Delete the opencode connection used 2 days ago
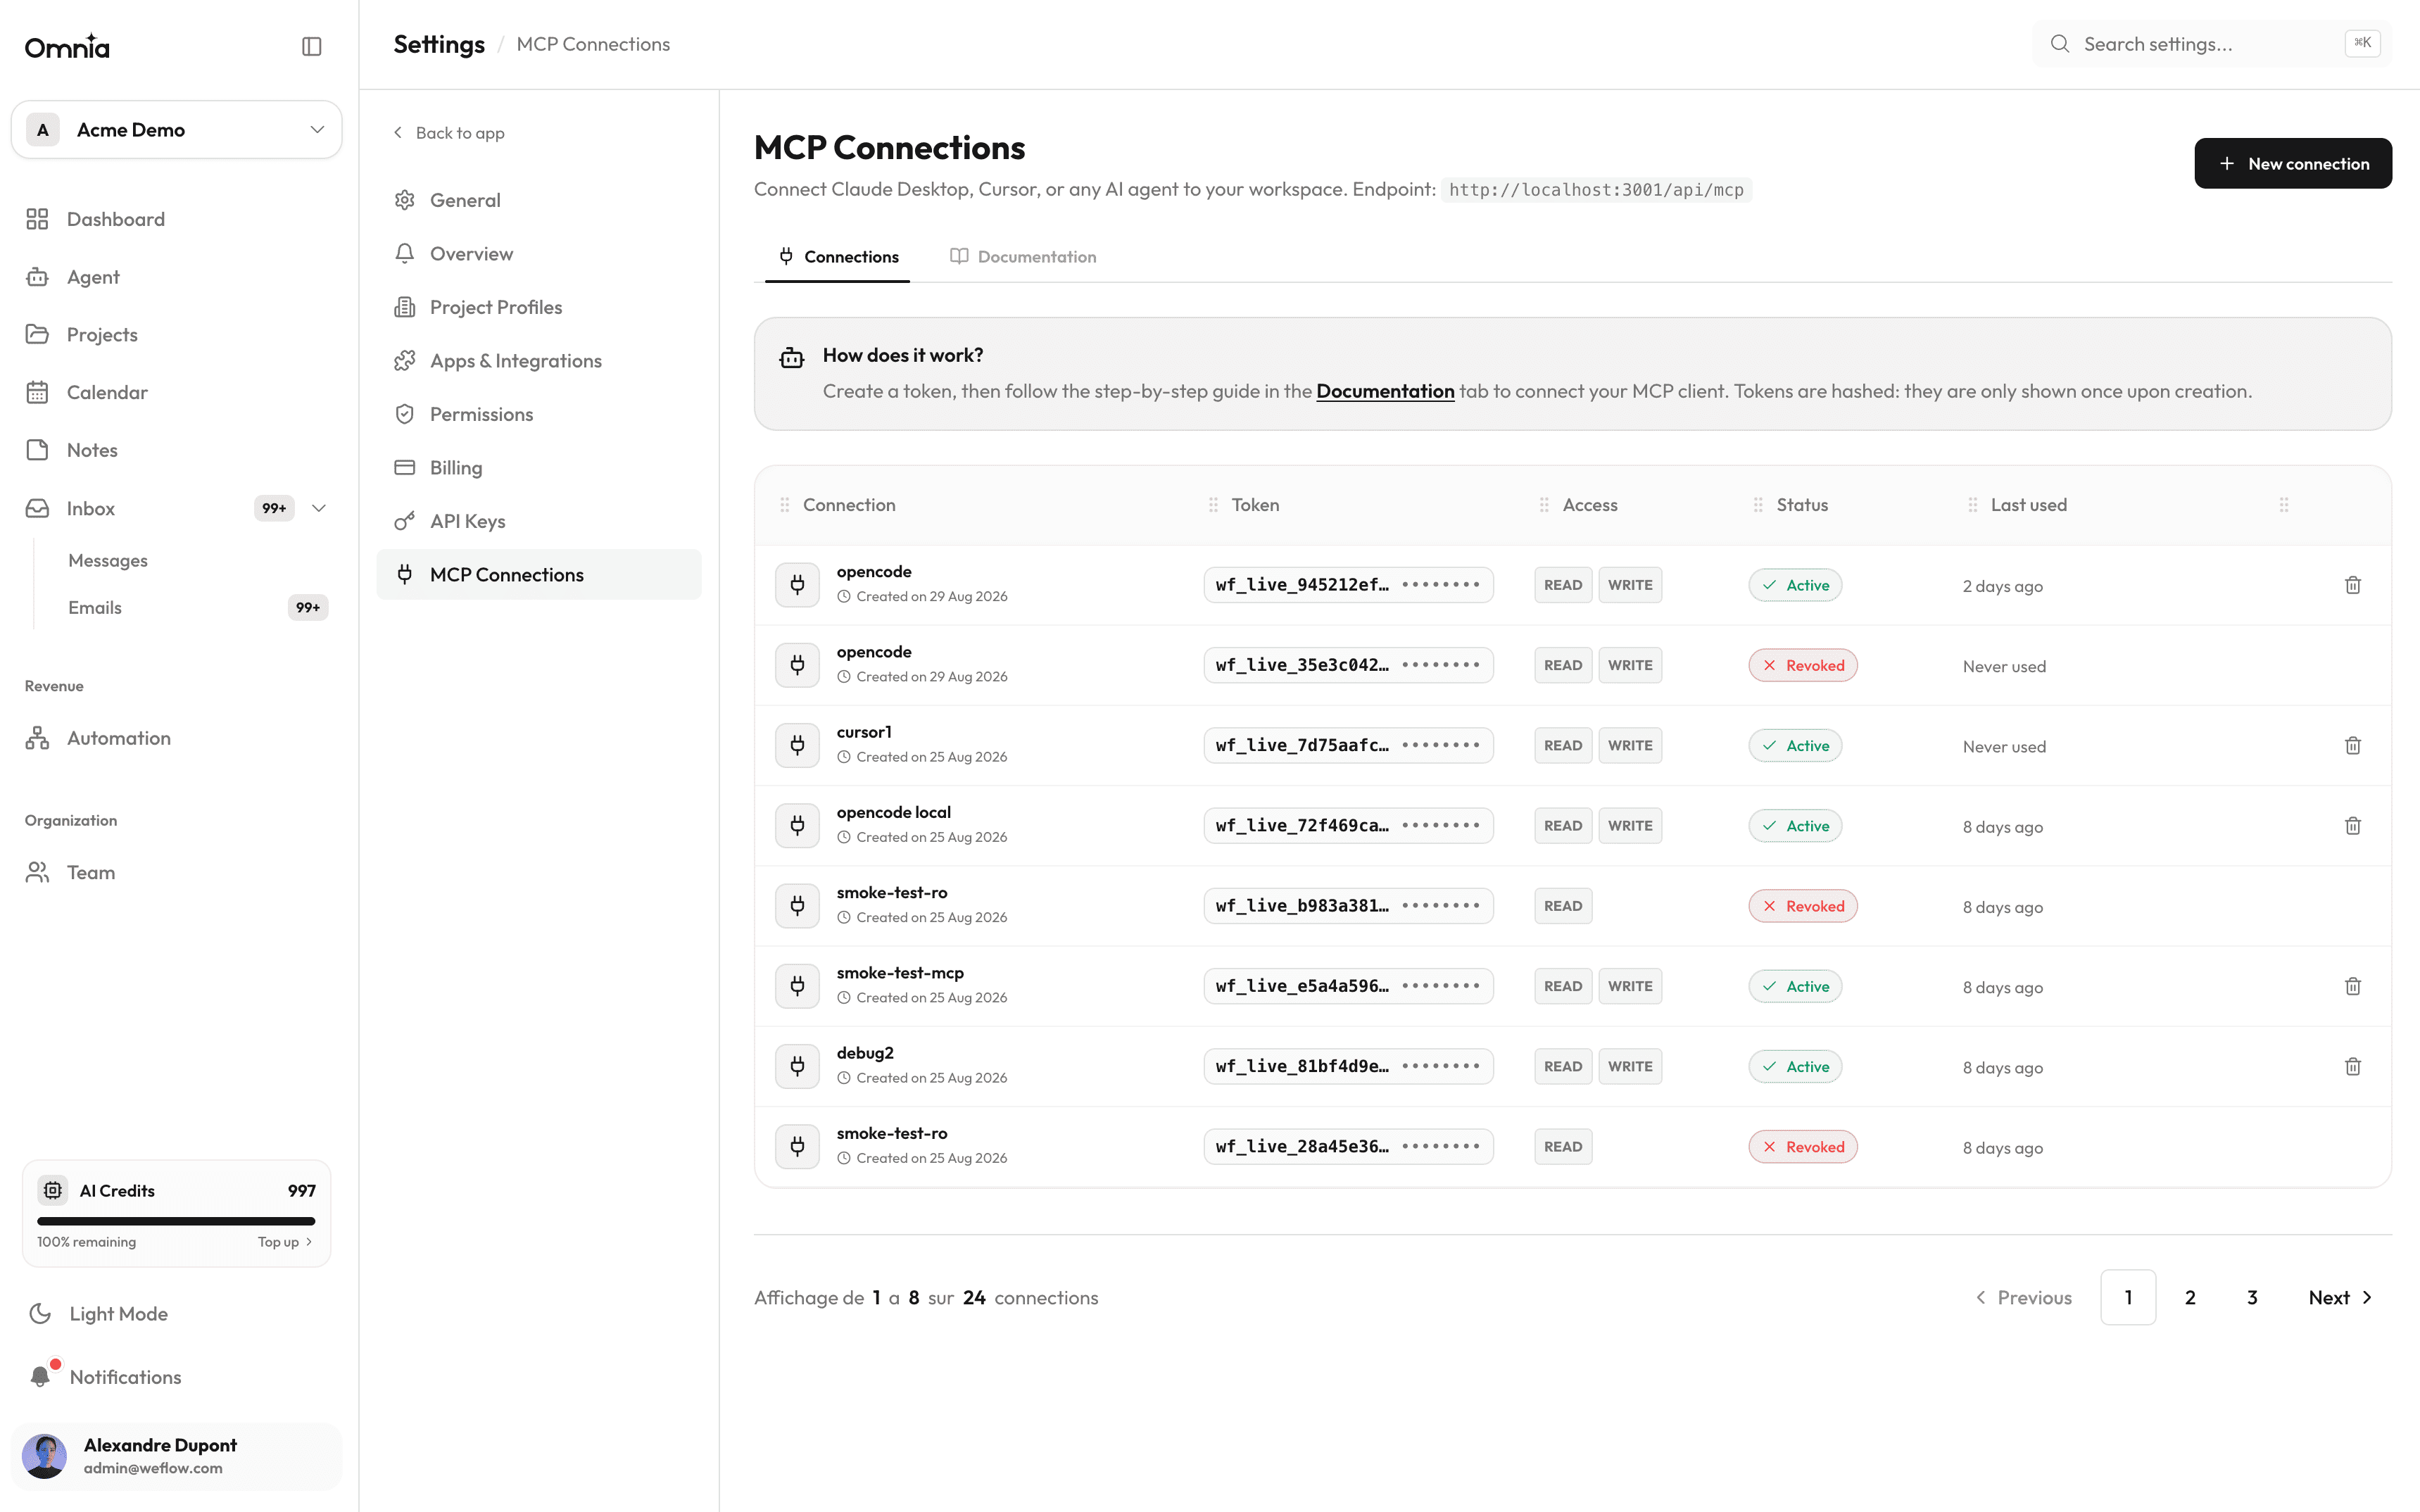Image resolution: width=2420 pixels, height=1512 pixels. (2353, 585)
